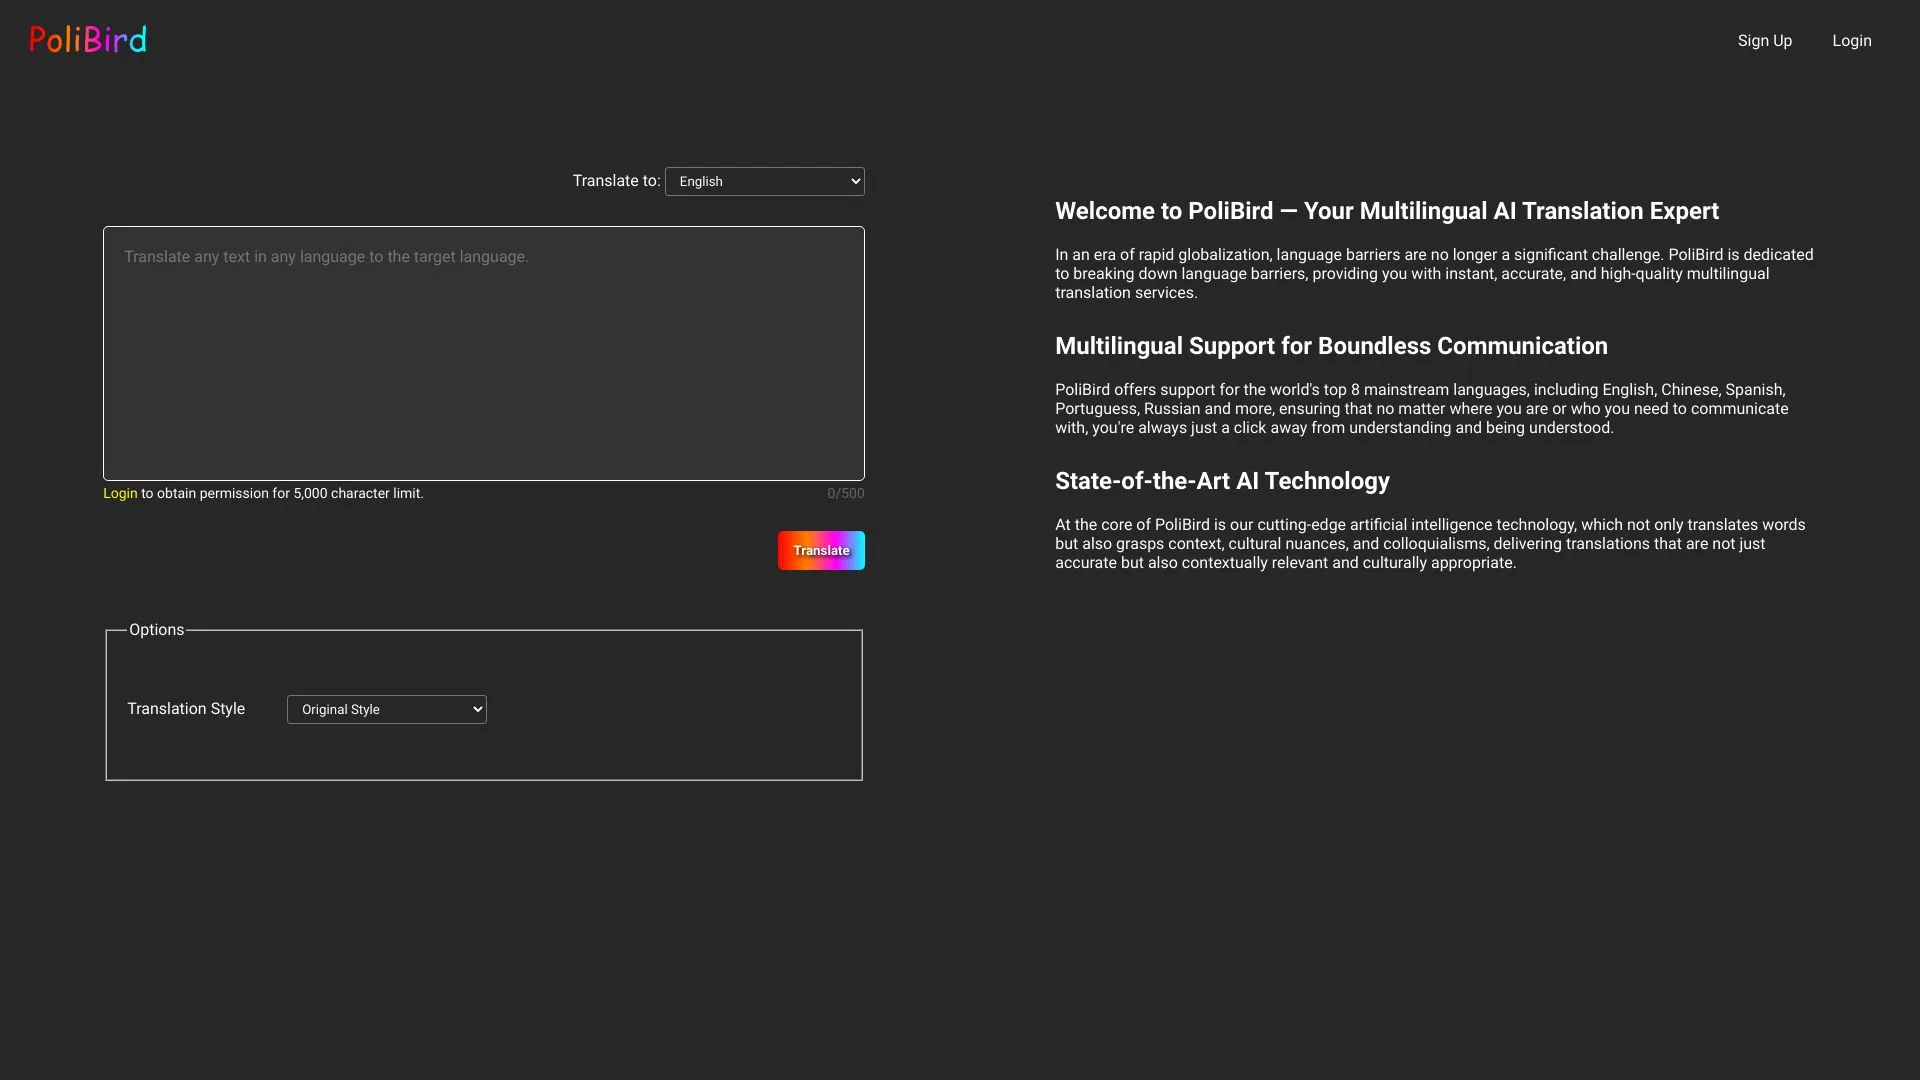Click the Translation Style label

click(186, 709)
